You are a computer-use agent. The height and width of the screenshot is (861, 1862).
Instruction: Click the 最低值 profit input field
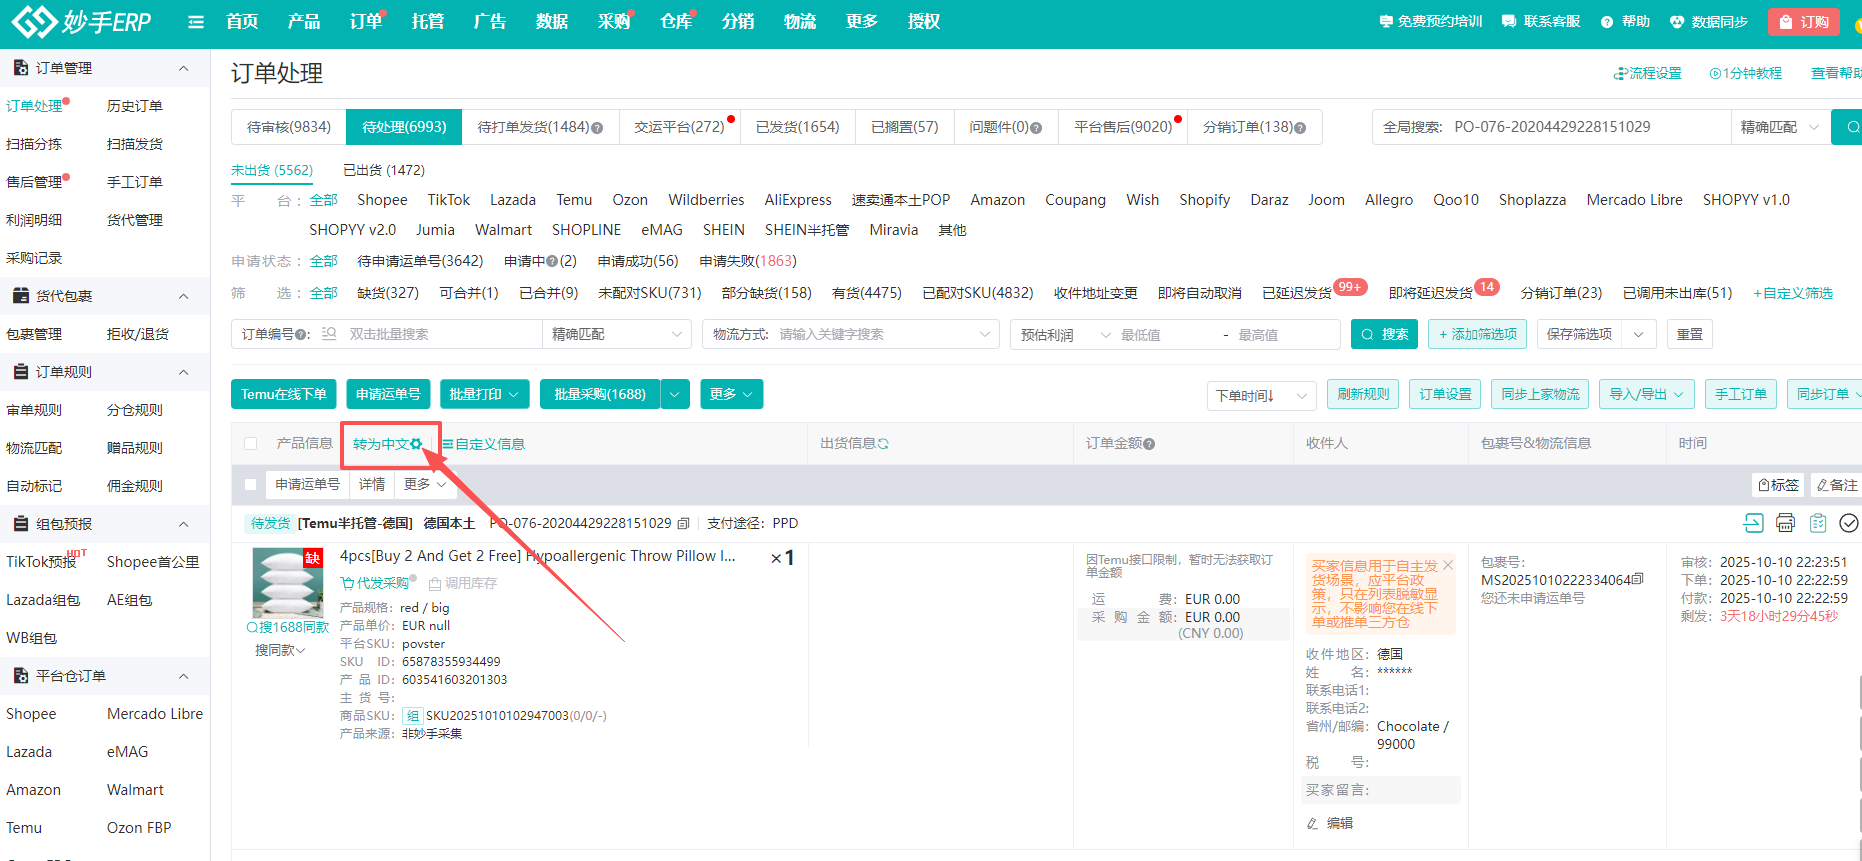click(x=1165, y=335)
